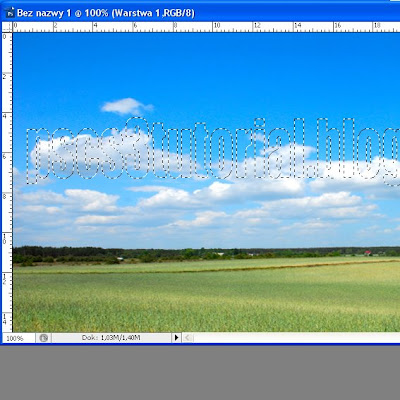Click the gray workspace area below document window

pos(200,373)
